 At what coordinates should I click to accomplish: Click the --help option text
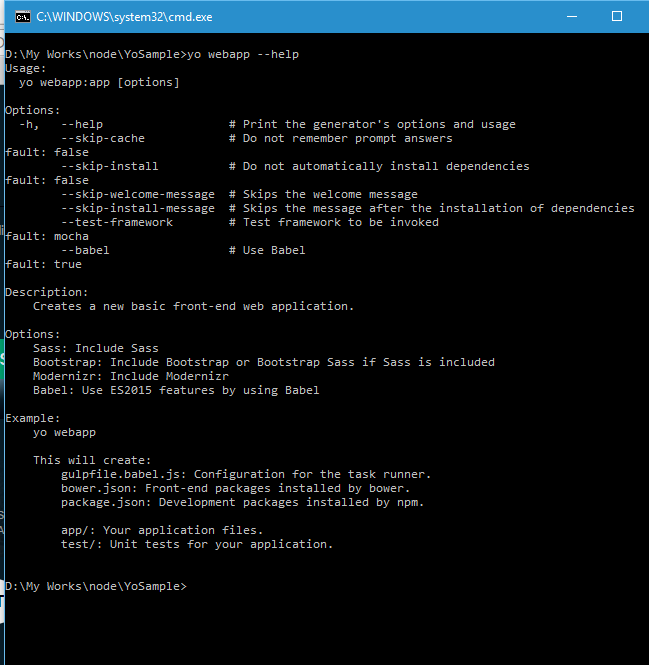click(82, 124)
